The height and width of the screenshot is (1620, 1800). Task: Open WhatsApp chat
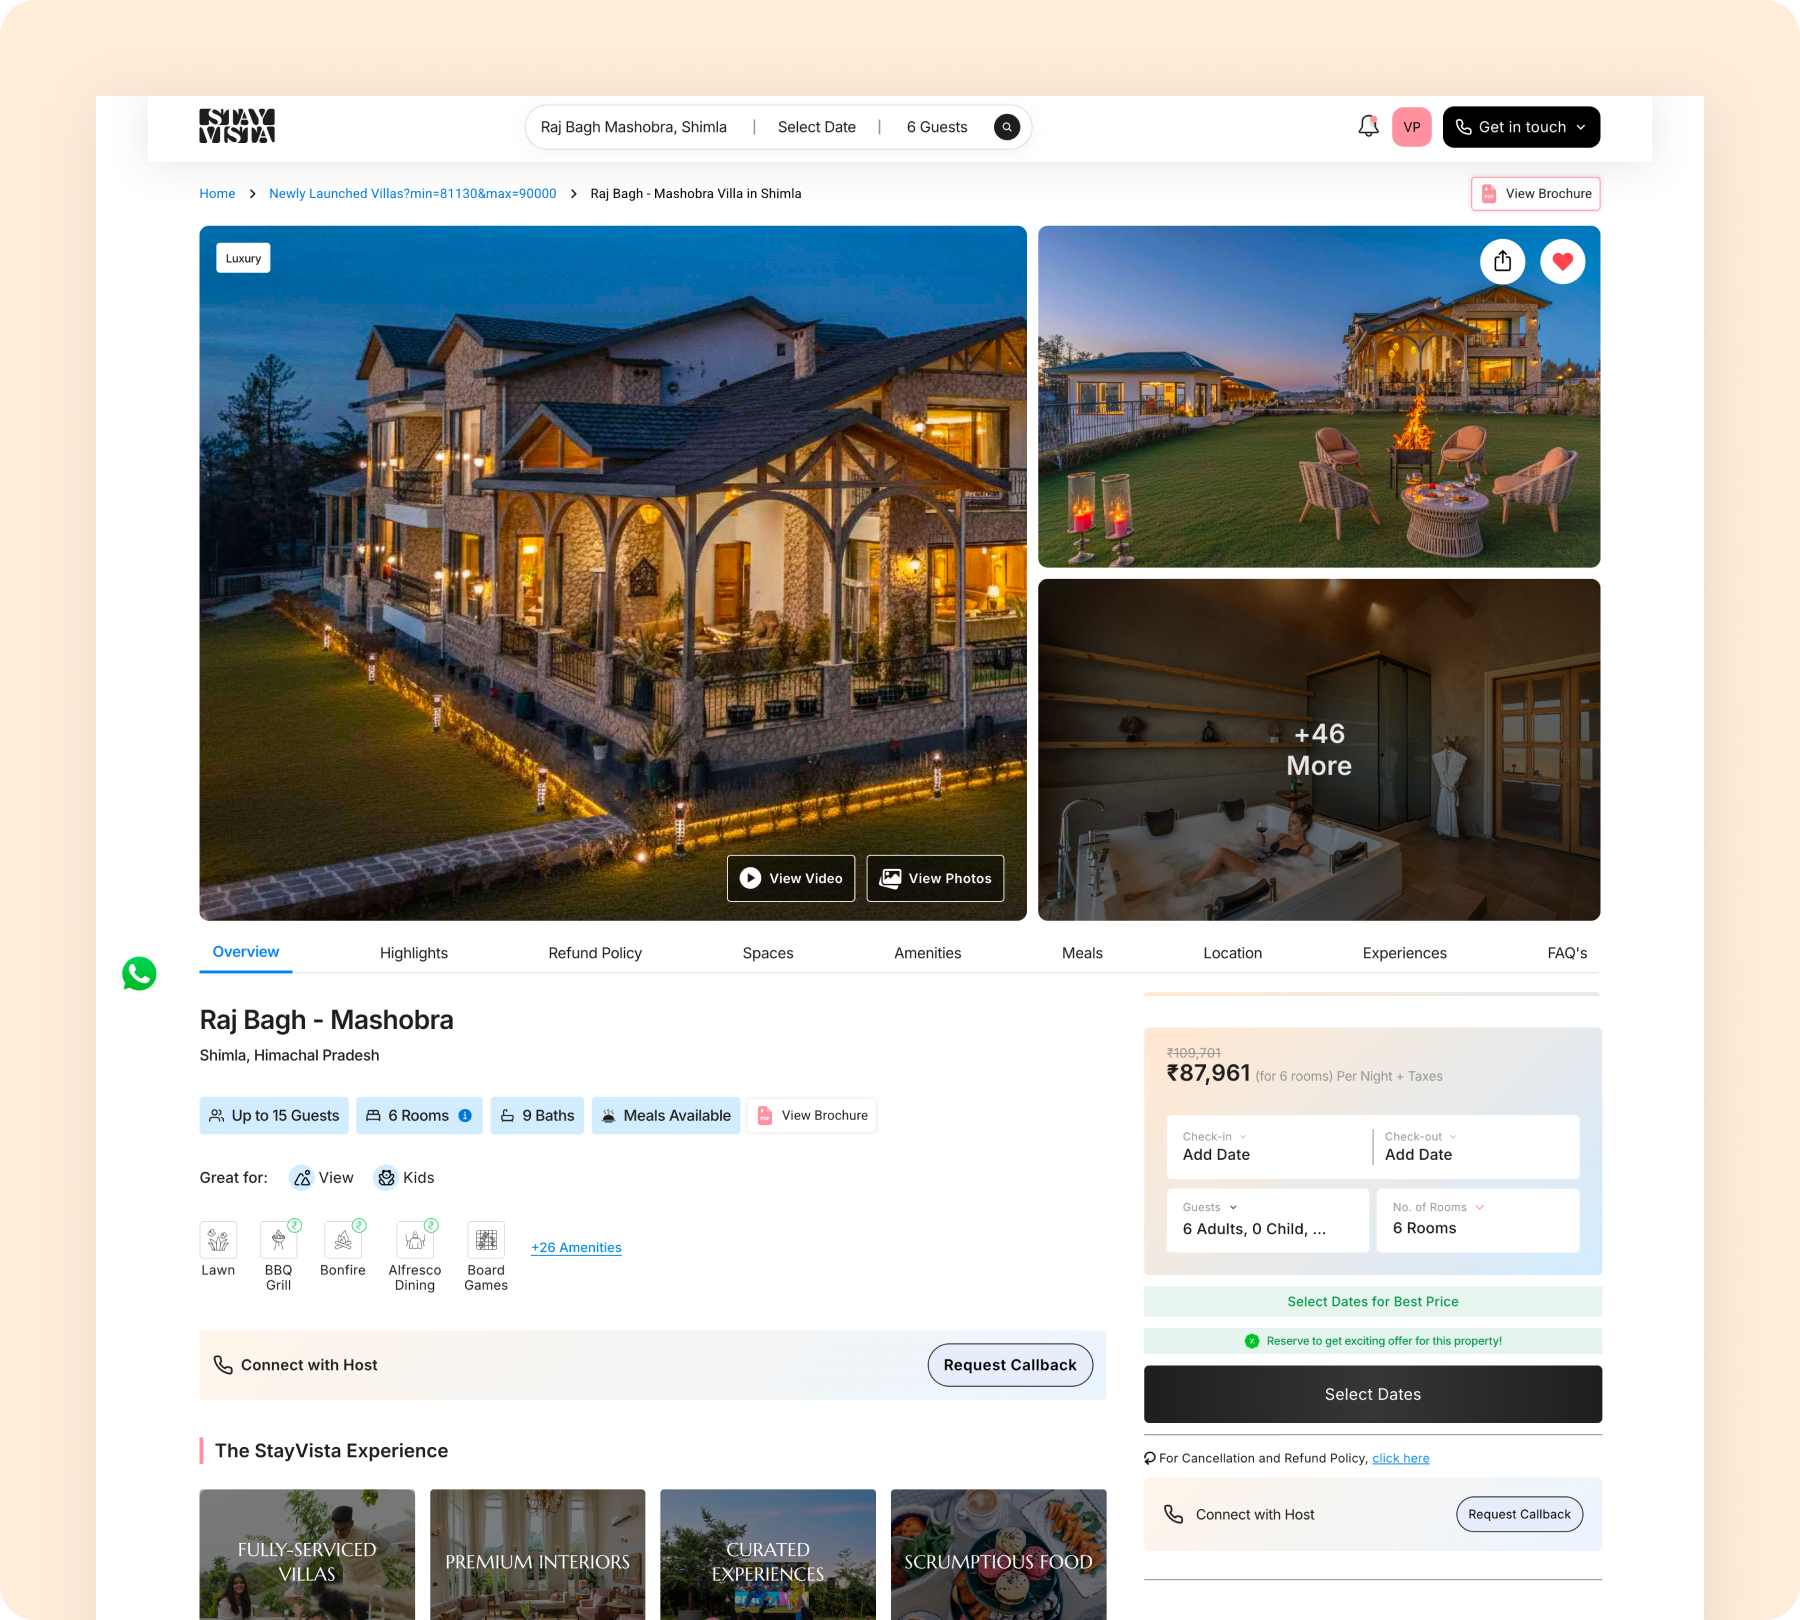tap(138, 974)
